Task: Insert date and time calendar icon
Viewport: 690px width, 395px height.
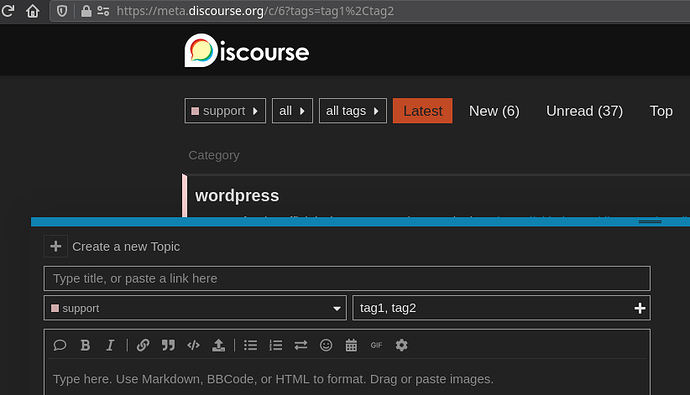Action: pos(351,345)
